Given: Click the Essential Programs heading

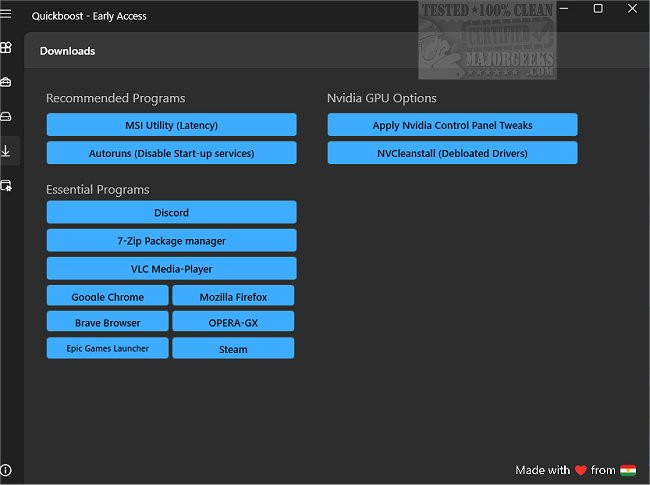Looking at the screenshot, I should [x=98, y=190].
